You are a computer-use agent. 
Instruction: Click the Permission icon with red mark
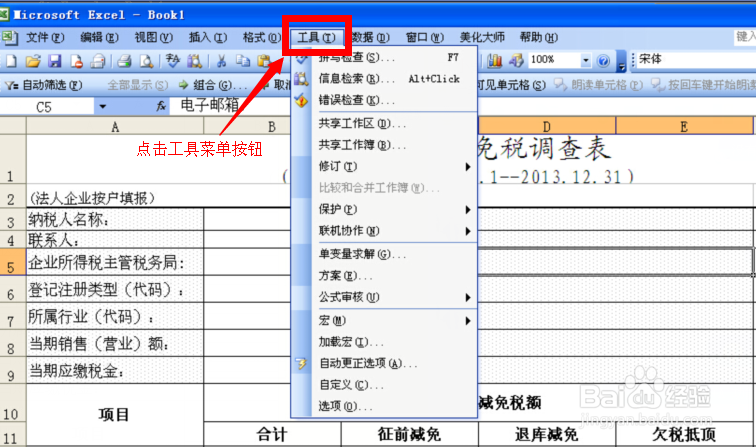76,61
